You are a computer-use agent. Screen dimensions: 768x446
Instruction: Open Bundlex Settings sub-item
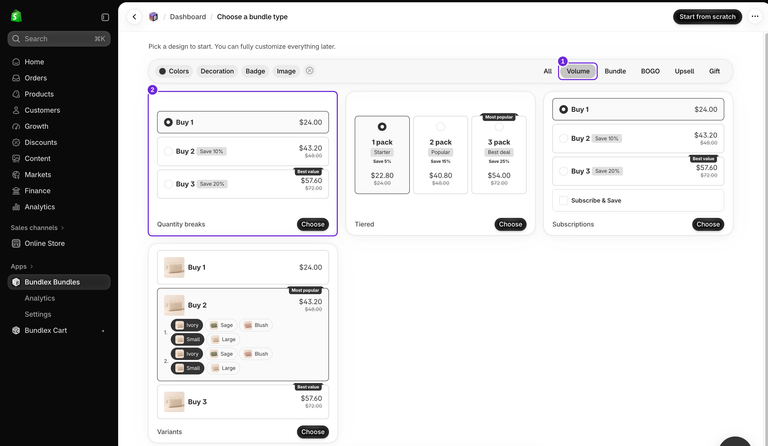pos(38,314)
